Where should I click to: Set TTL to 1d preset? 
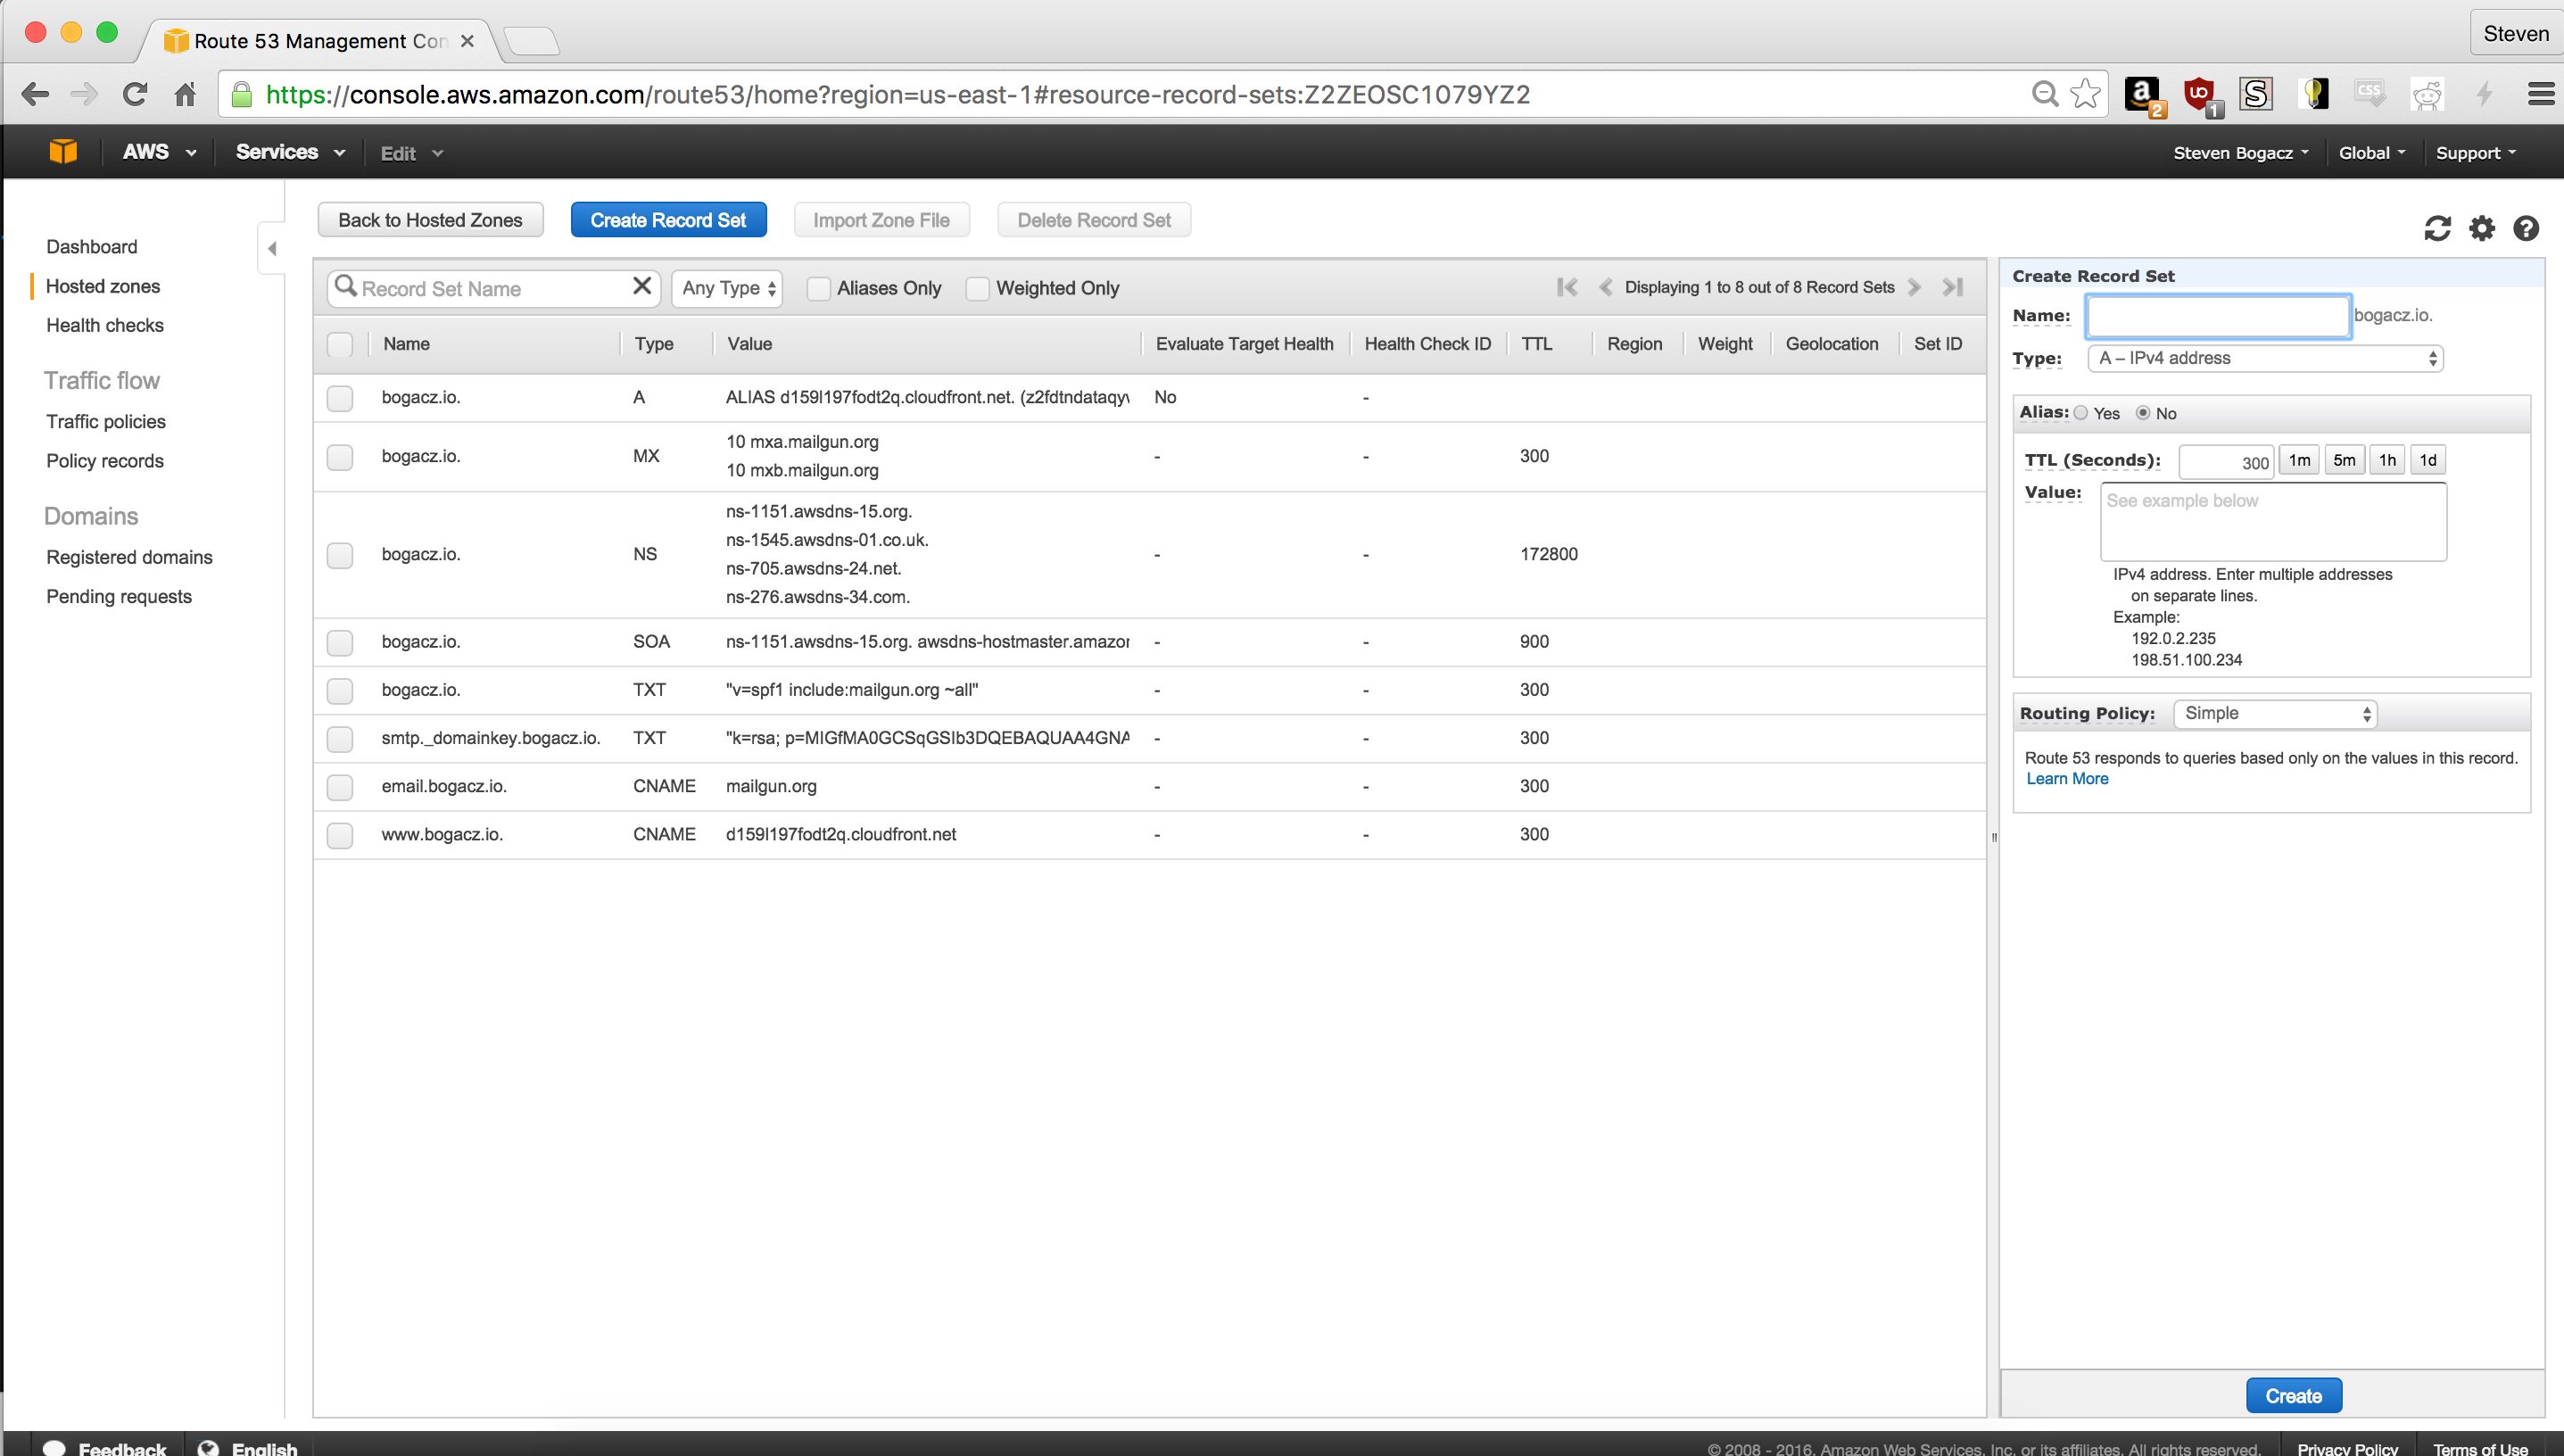[x=2427, y=460]
